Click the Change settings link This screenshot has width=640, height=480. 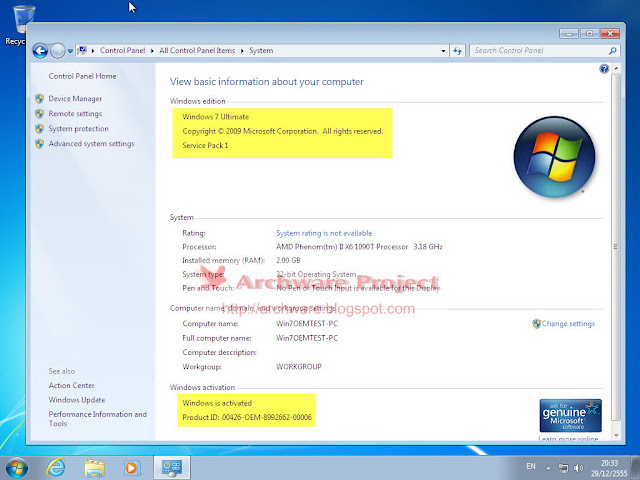point(568,324)
